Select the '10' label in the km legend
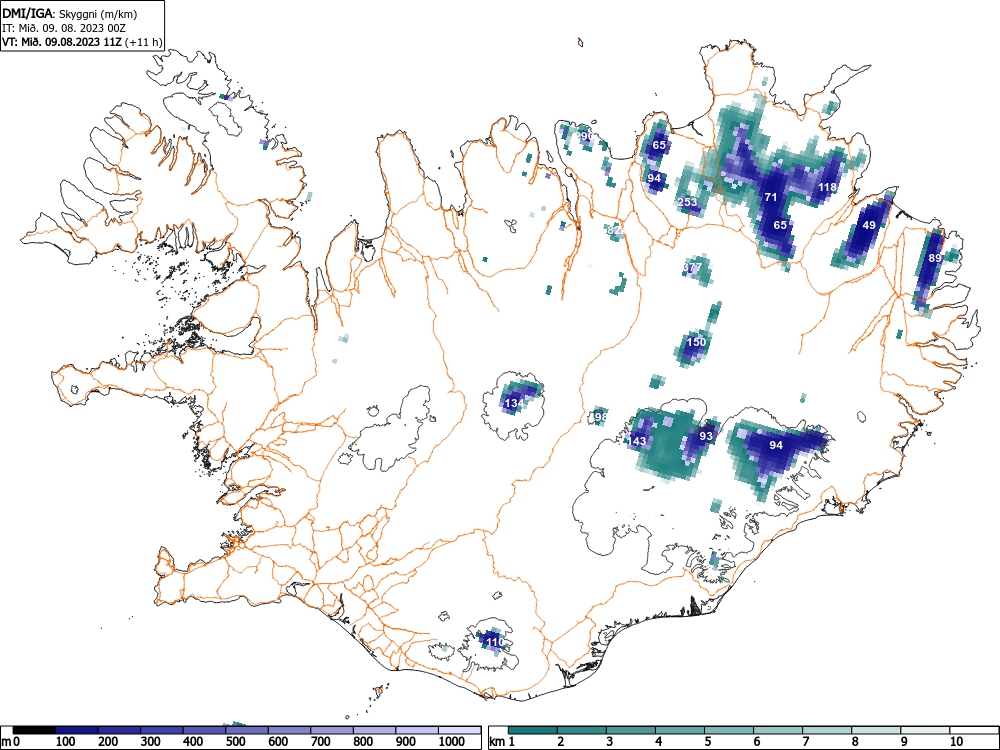 pyautogui.click(x=955, y=742)
